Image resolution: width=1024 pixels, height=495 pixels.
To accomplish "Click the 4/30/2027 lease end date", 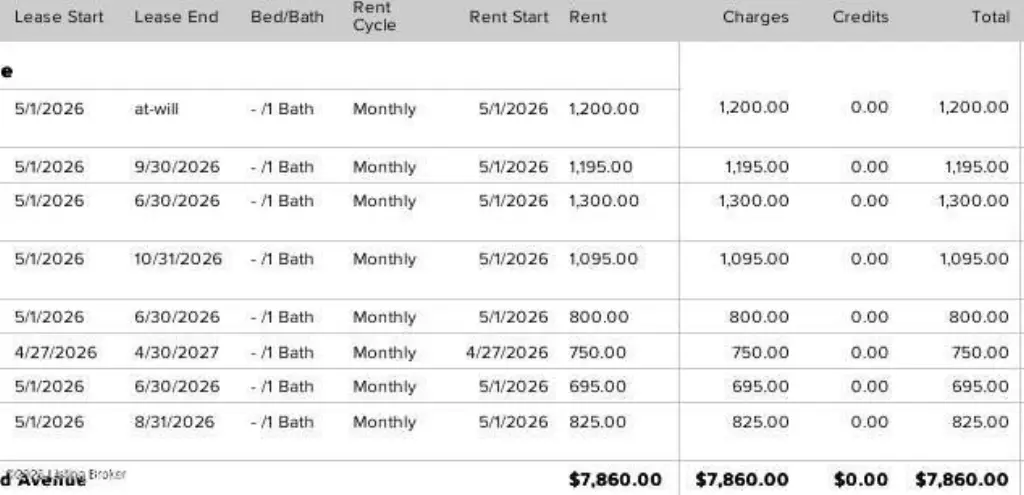I will pos(177,353).
